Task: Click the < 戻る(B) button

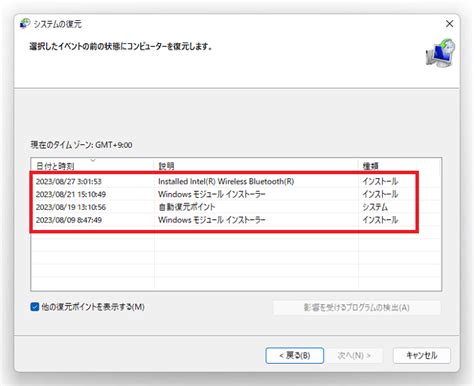Action: tap(295, 355)
